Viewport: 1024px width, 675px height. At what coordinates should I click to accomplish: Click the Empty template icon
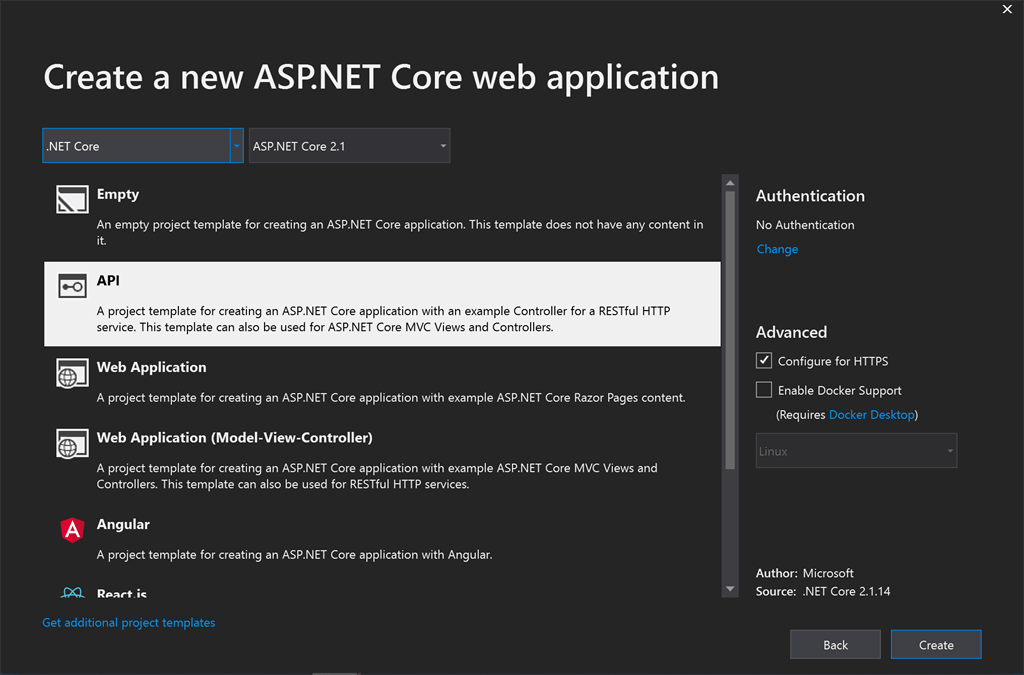click(x=72, y=200)
